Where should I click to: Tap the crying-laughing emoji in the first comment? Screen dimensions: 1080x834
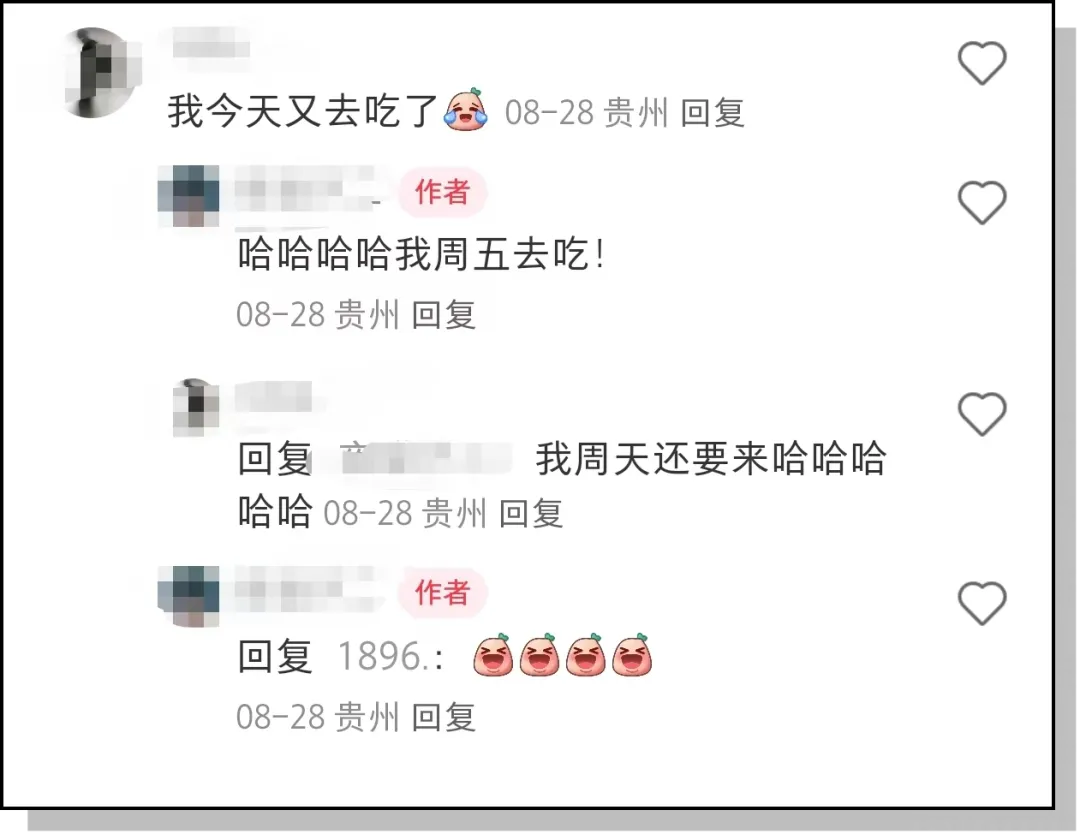tap(466, 110)
